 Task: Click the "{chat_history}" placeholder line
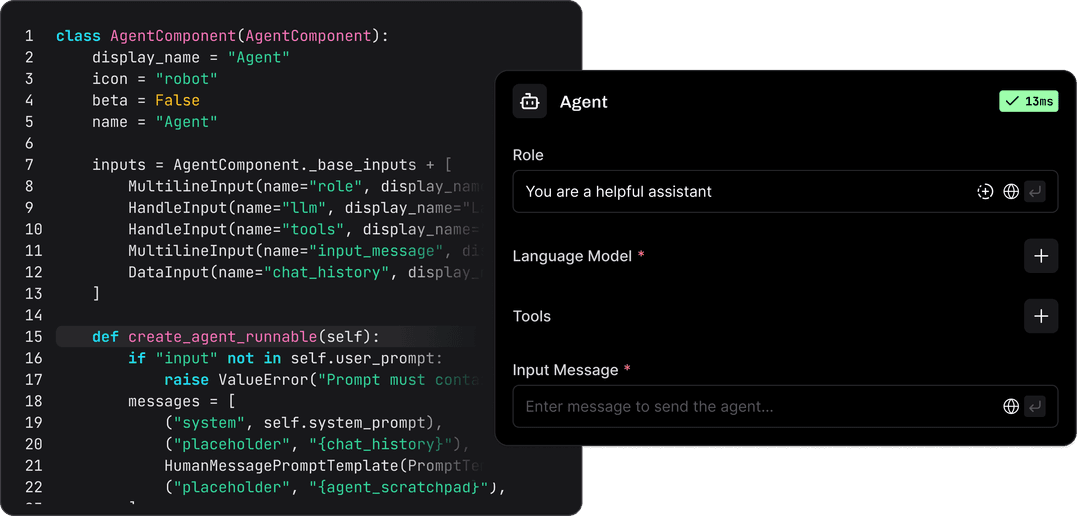pos(317,444)
